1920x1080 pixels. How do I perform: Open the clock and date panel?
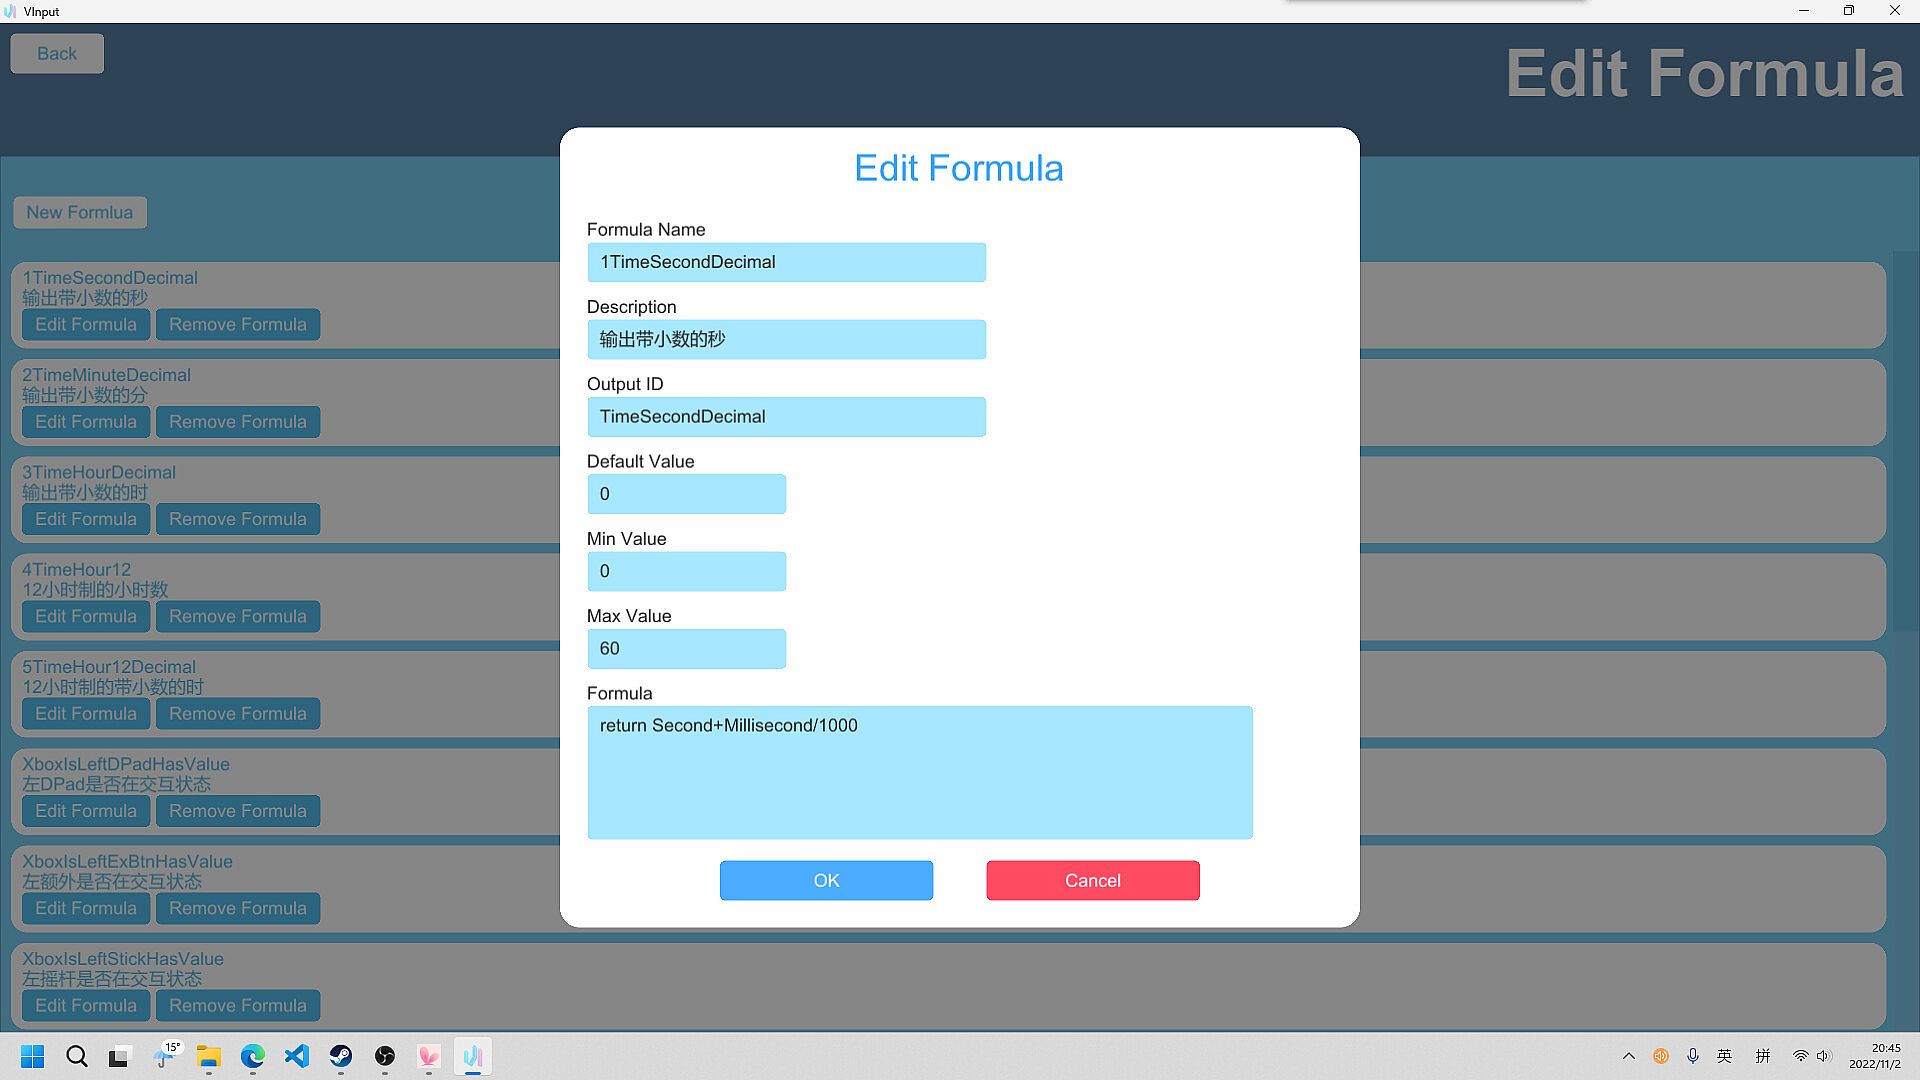pos(1874,1056)
